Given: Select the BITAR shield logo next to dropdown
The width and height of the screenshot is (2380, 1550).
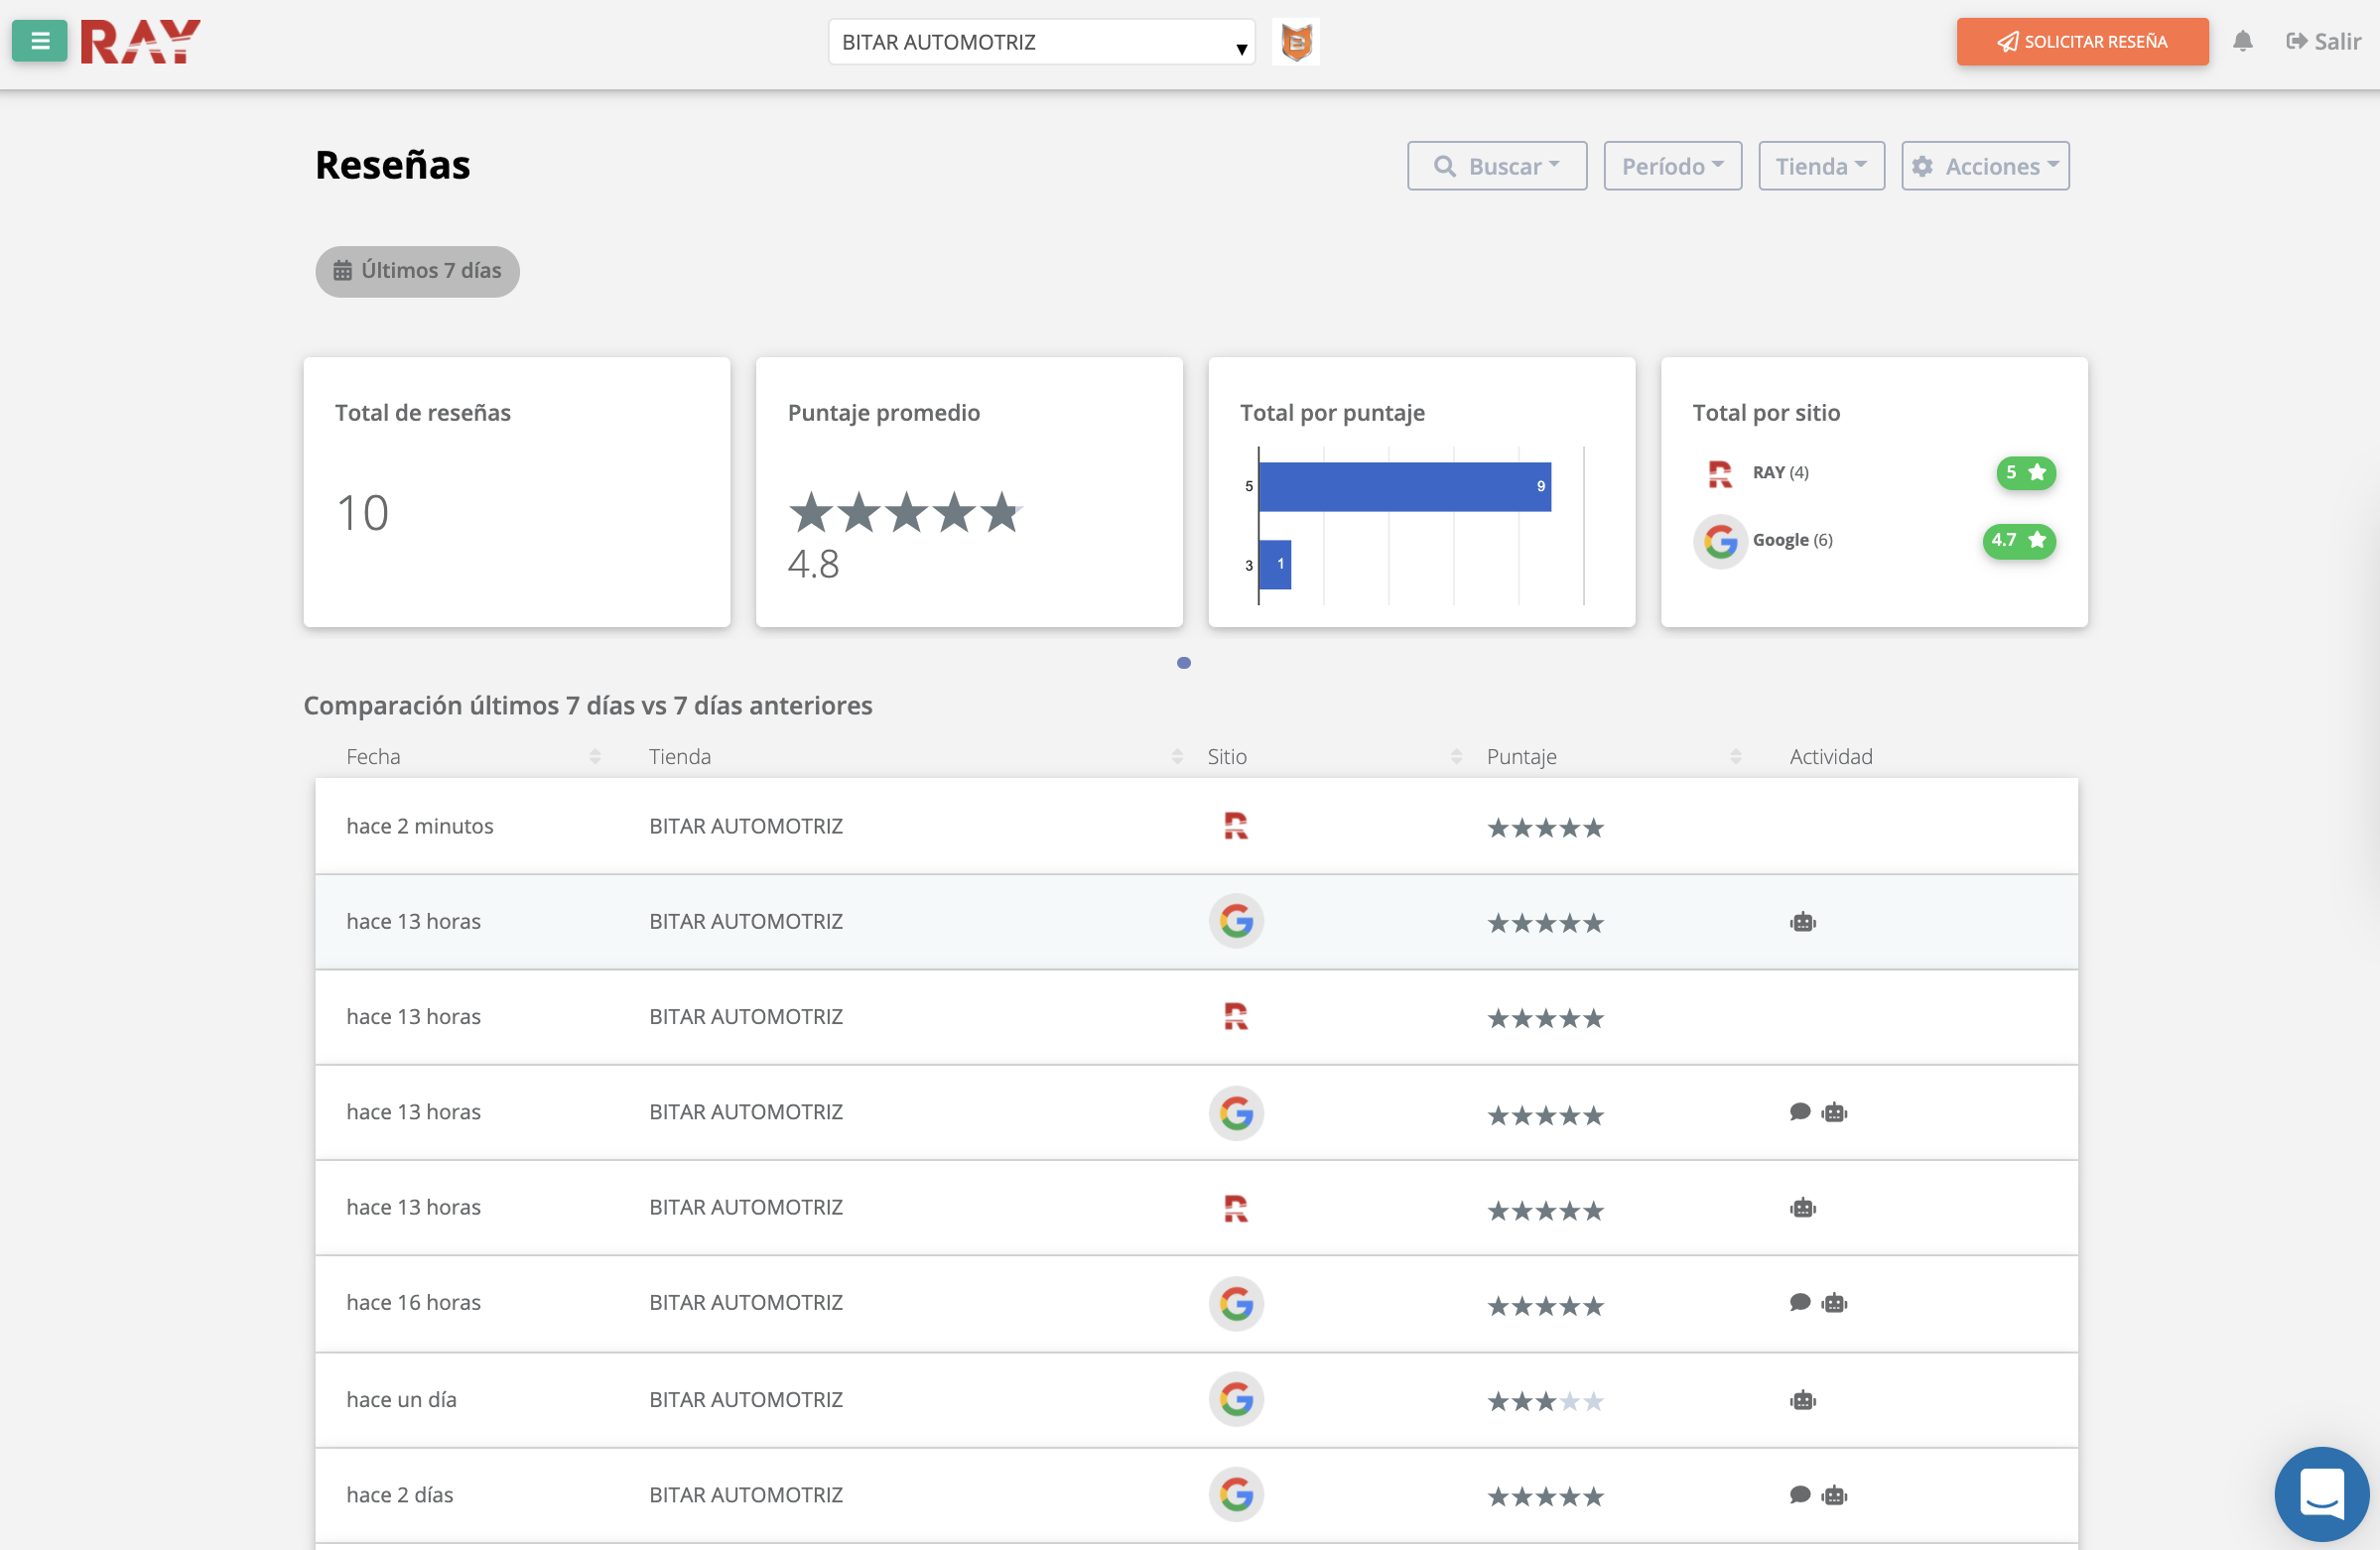Looking at the screenshot, I should point(1295,41).
